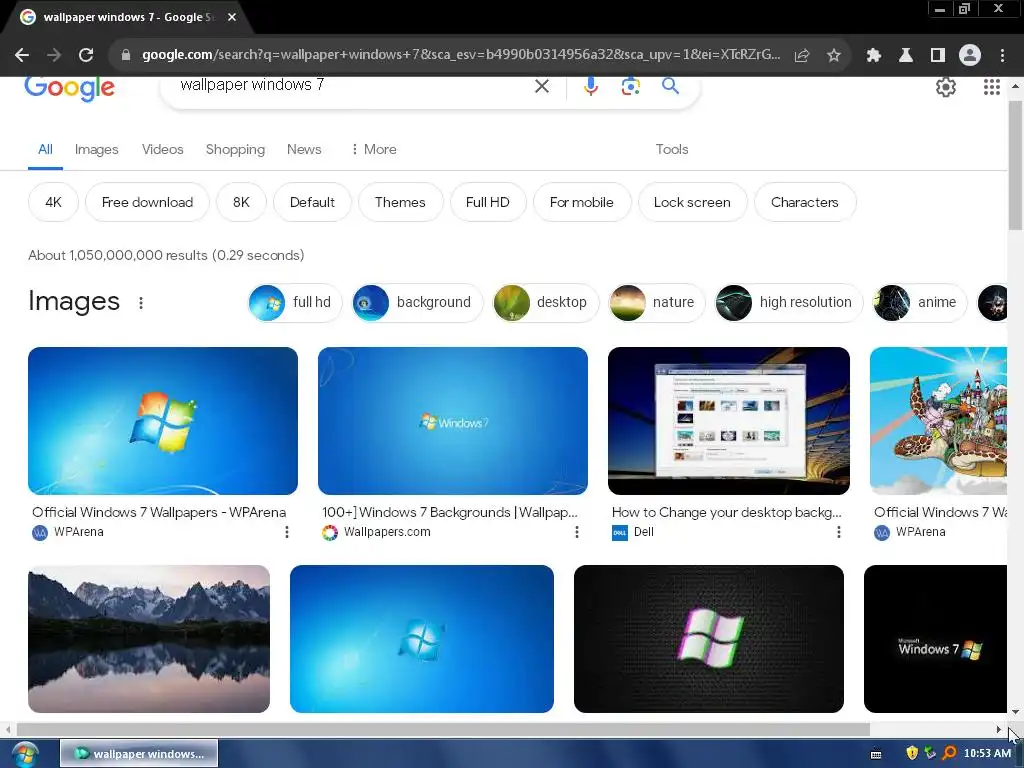This screenshot has width=1024, height=768.
Task: Refine images with the nature chip
Action: click(657, 302)
